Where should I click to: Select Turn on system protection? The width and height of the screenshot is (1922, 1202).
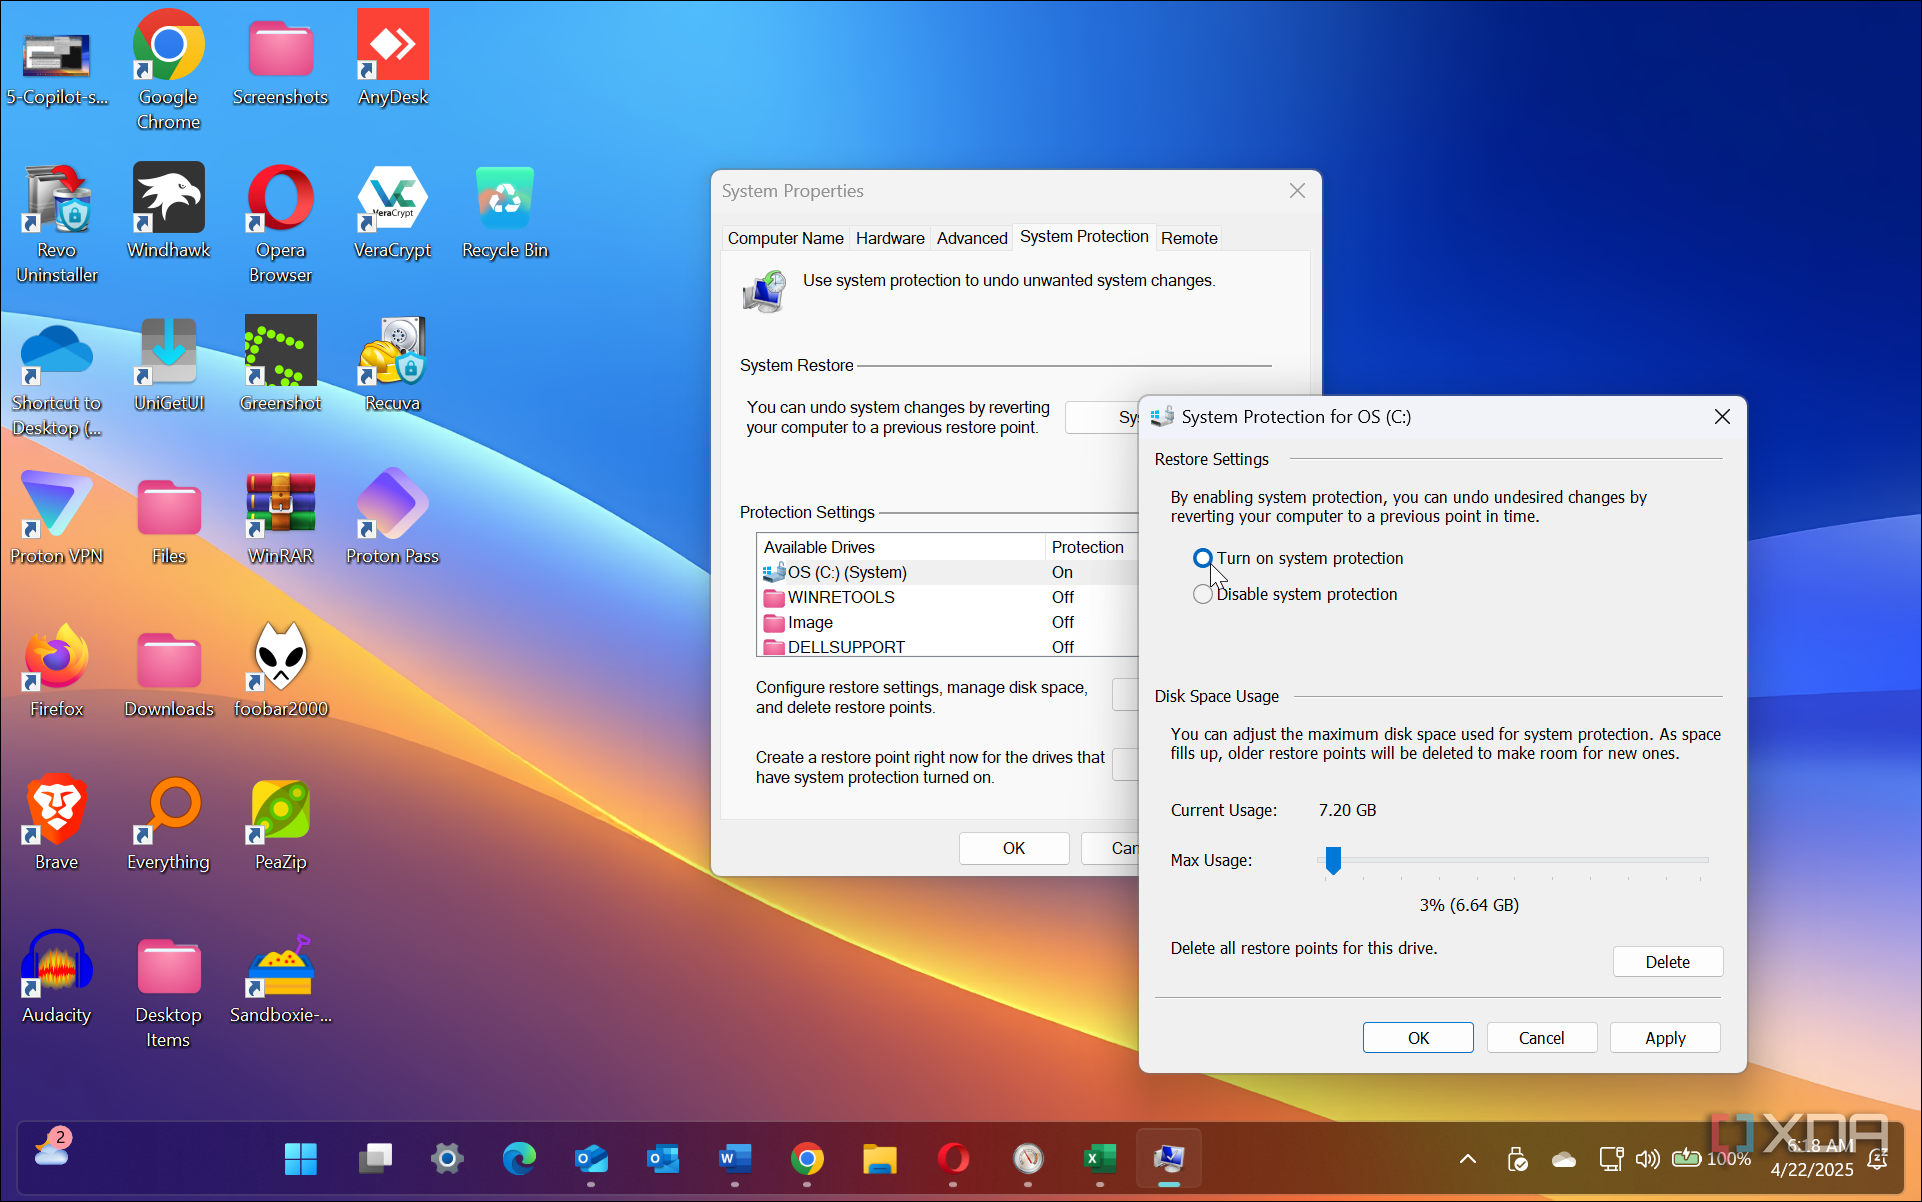(x=1203, y=558)
